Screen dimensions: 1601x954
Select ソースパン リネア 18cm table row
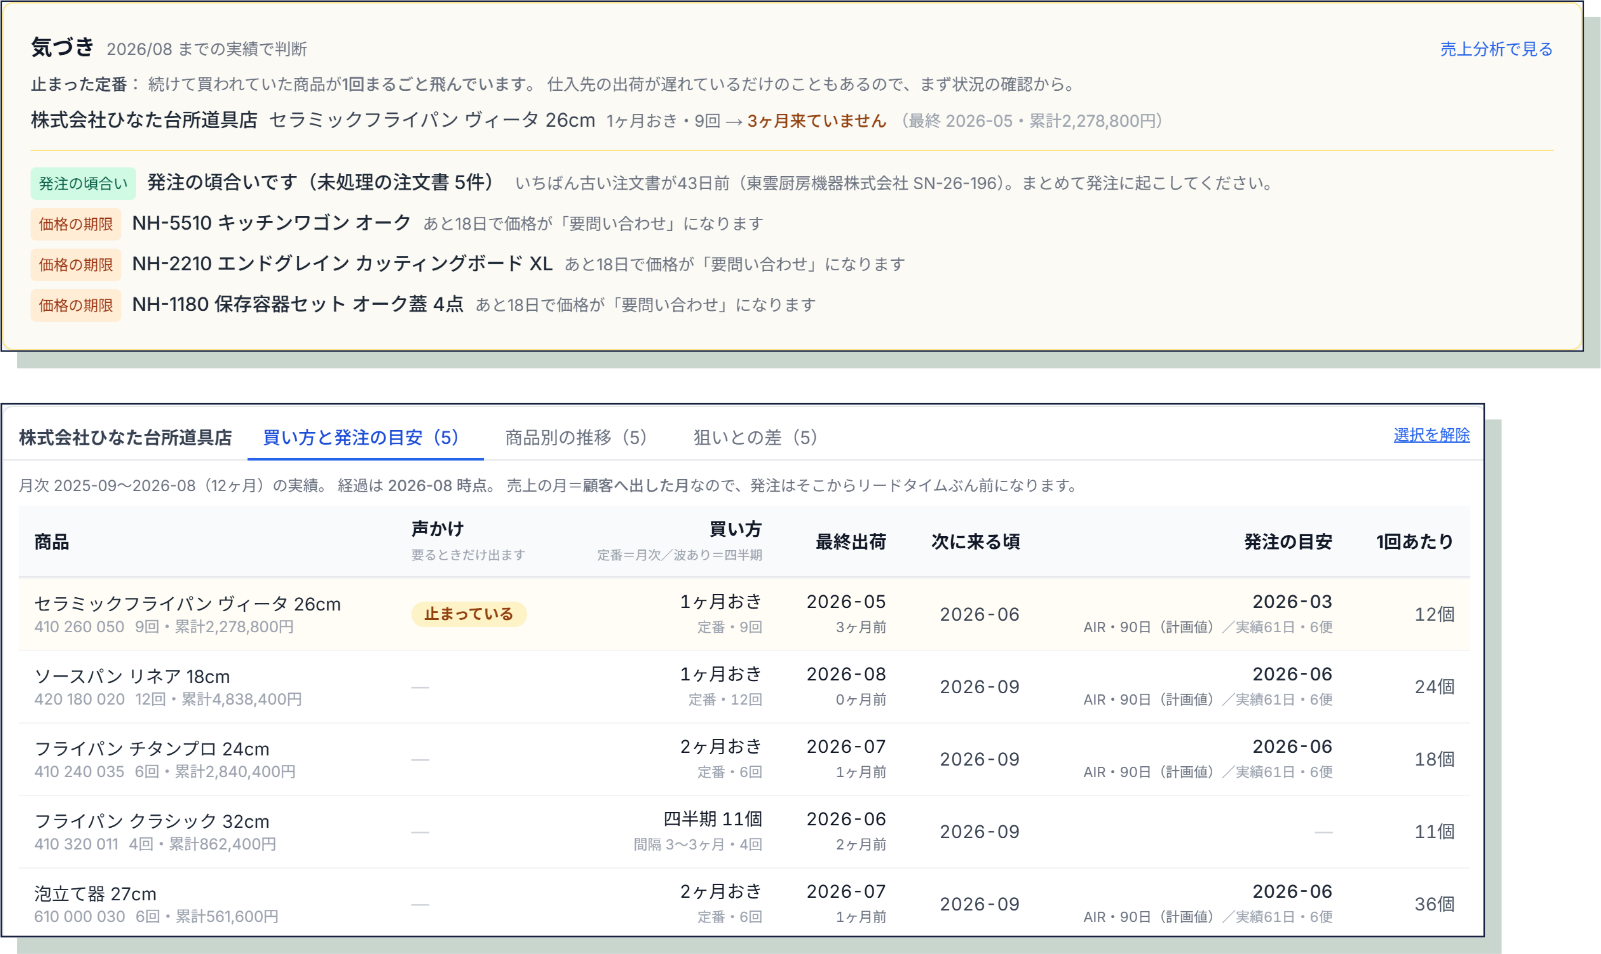[744, 687]
